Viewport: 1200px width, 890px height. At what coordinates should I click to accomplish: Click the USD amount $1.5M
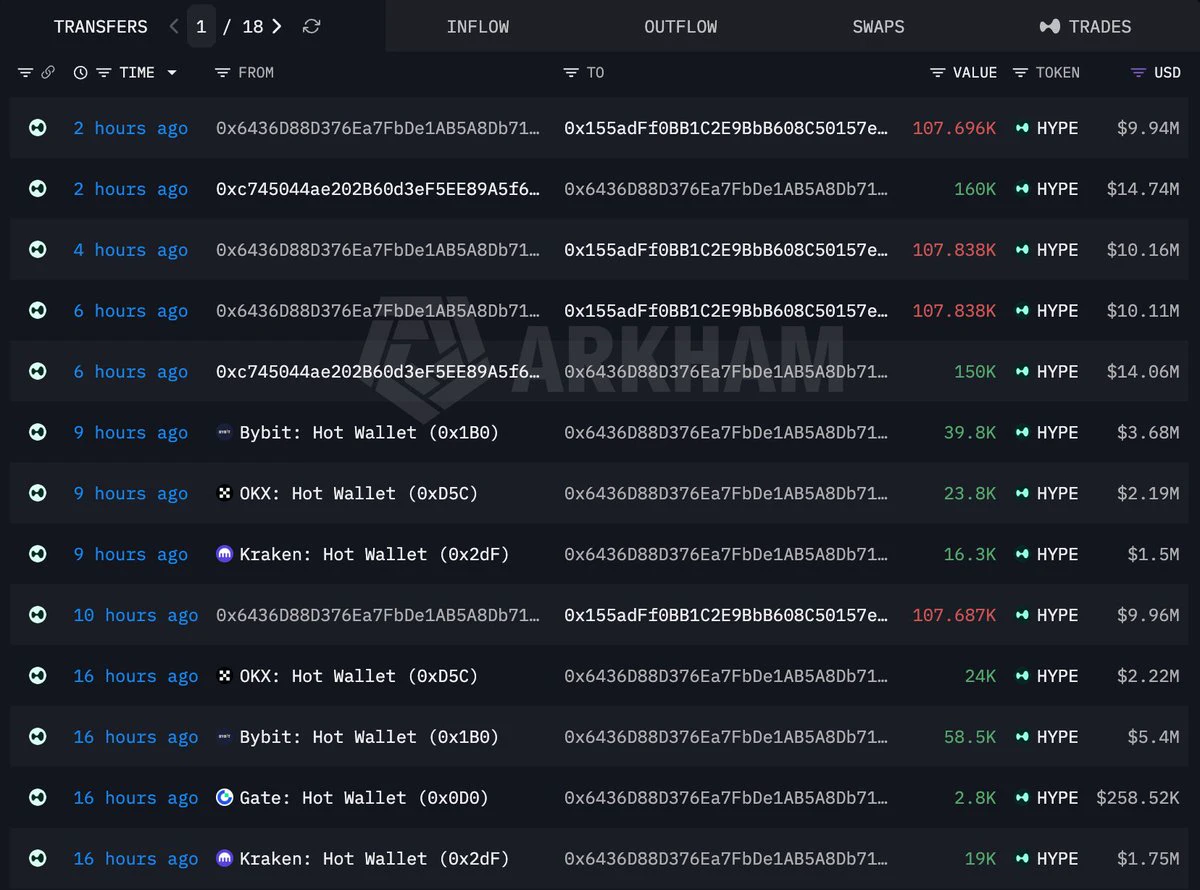[1153, 554]
